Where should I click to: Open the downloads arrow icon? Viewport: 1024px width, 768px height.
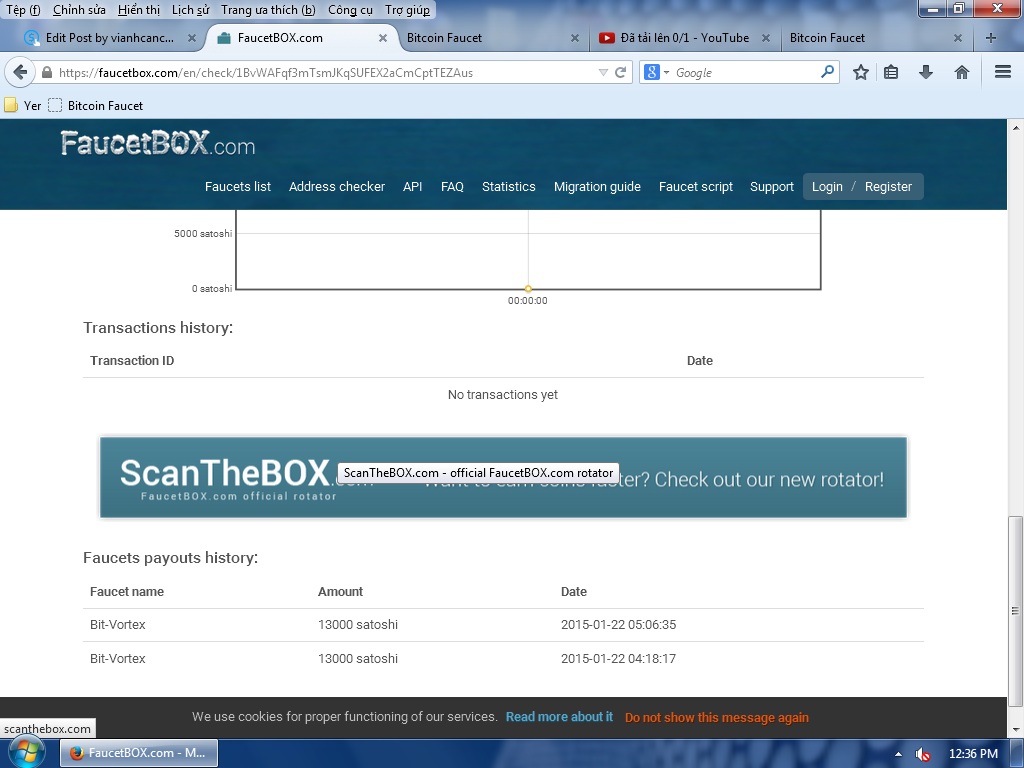(x=925, y=72)
